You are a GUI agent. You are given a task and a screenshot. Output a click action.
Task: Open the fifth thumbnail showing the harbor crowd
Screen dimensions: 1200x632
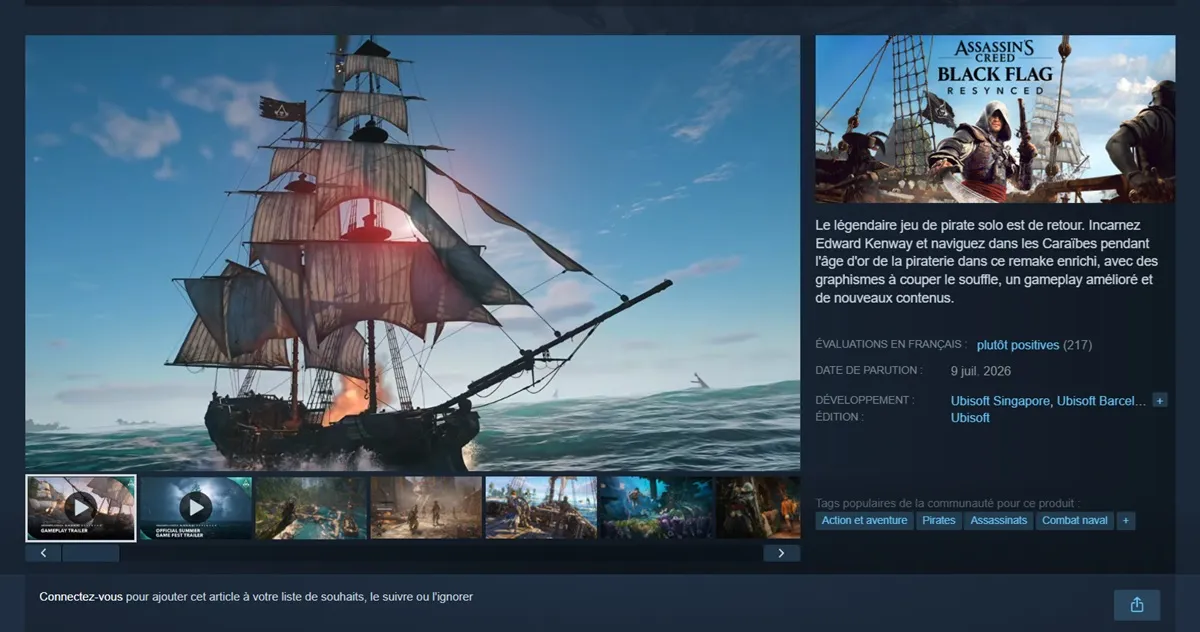click(541, 508)
